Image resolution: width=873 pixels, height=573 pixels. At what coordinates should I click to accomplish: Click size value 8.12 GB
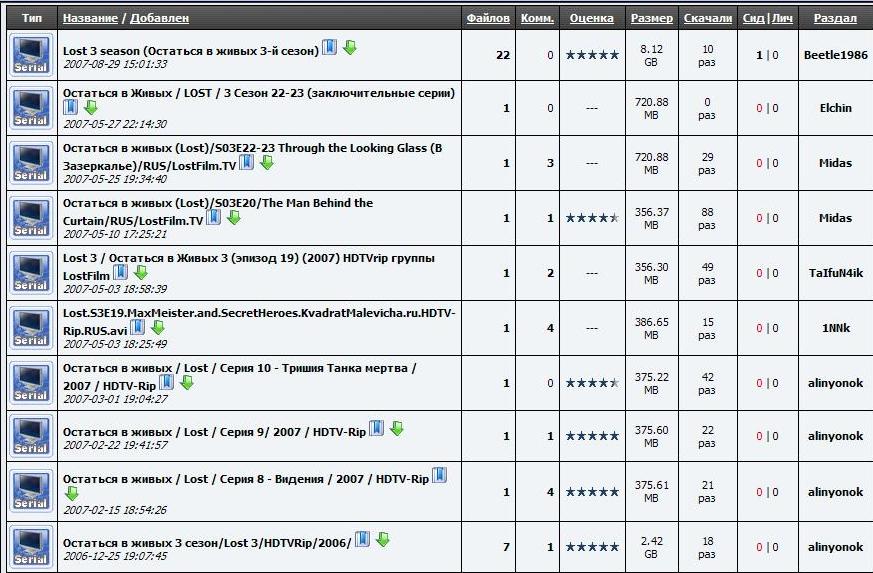651,55
